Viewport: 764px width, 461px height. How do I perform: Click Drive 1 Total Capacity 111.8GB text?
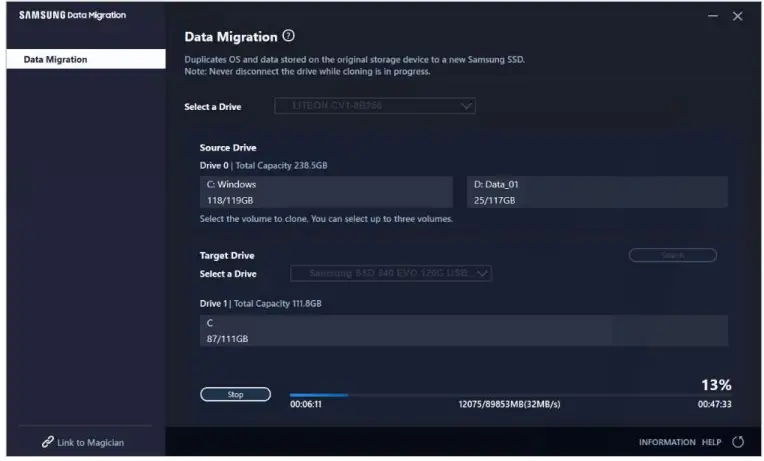pyautogui.click(x=260, y=303)
